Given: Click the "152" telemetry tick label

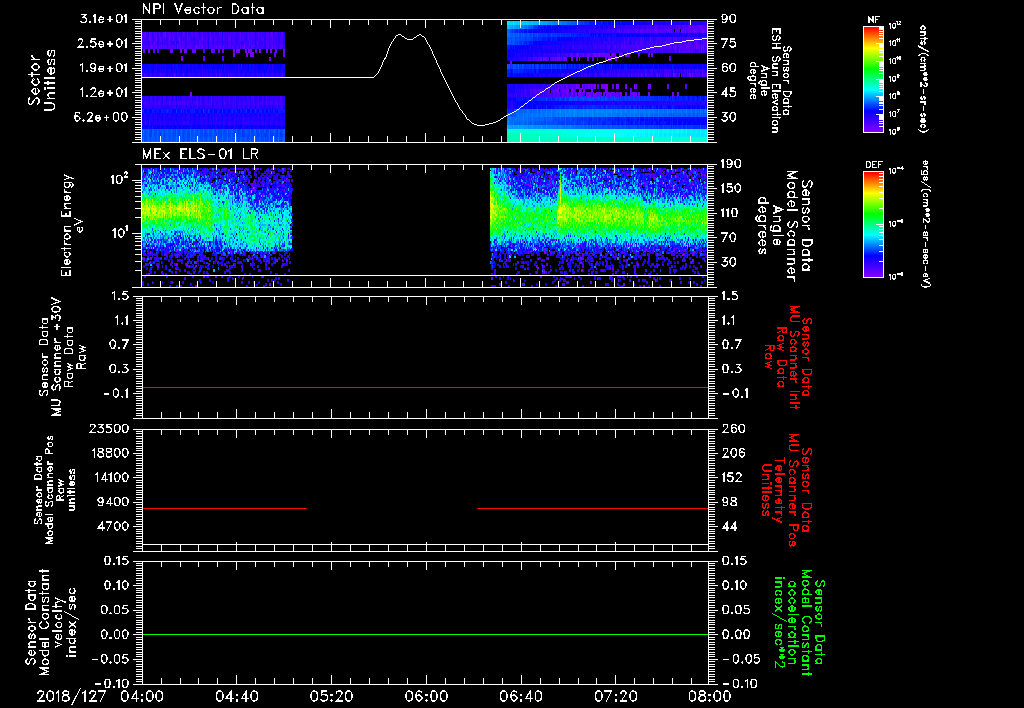Looking at the screenshot, I should (732, 477).
